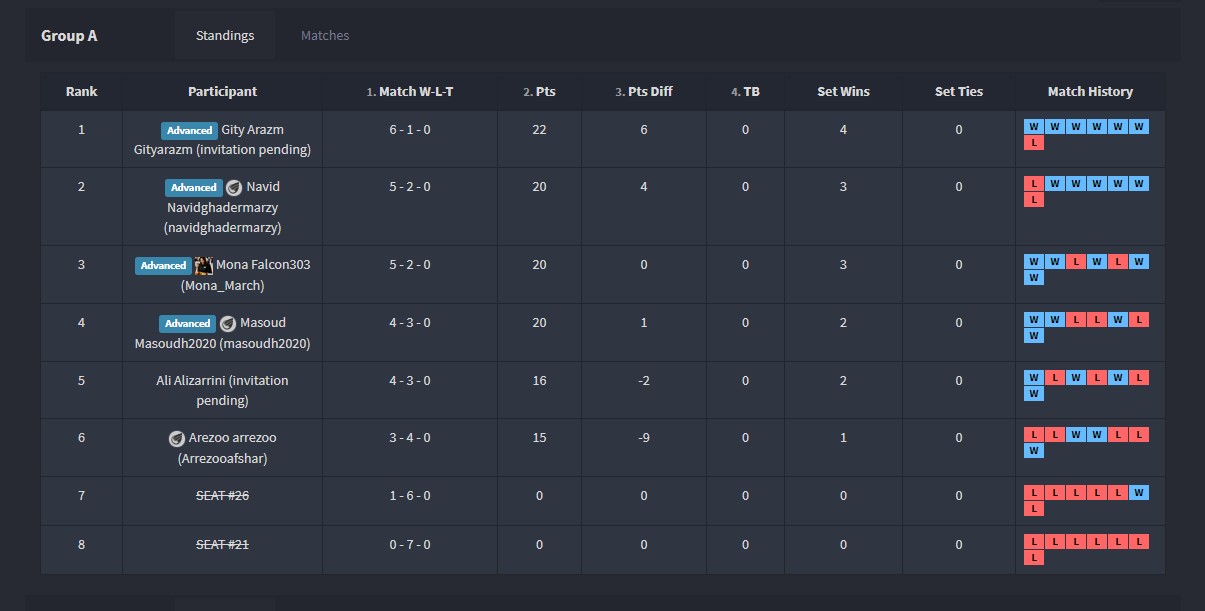
Task: Click the Advanced badge beside Mona Falcon303
Action: tap(163, 265)
